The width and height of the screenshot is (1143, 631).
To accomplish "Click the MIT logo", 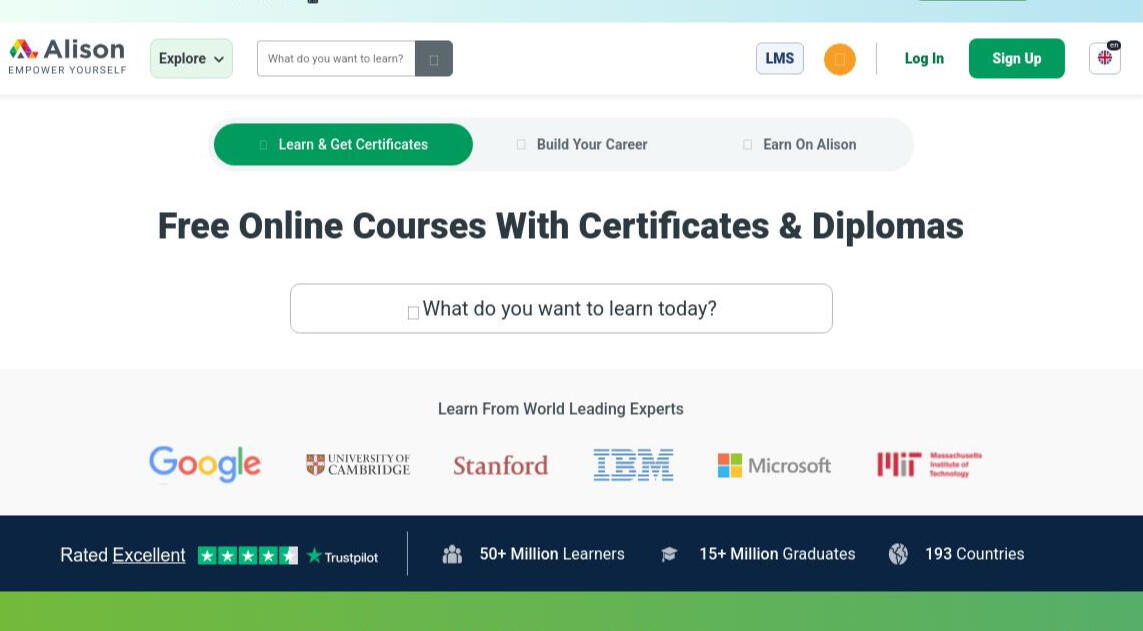I will [x=929, y=464].
